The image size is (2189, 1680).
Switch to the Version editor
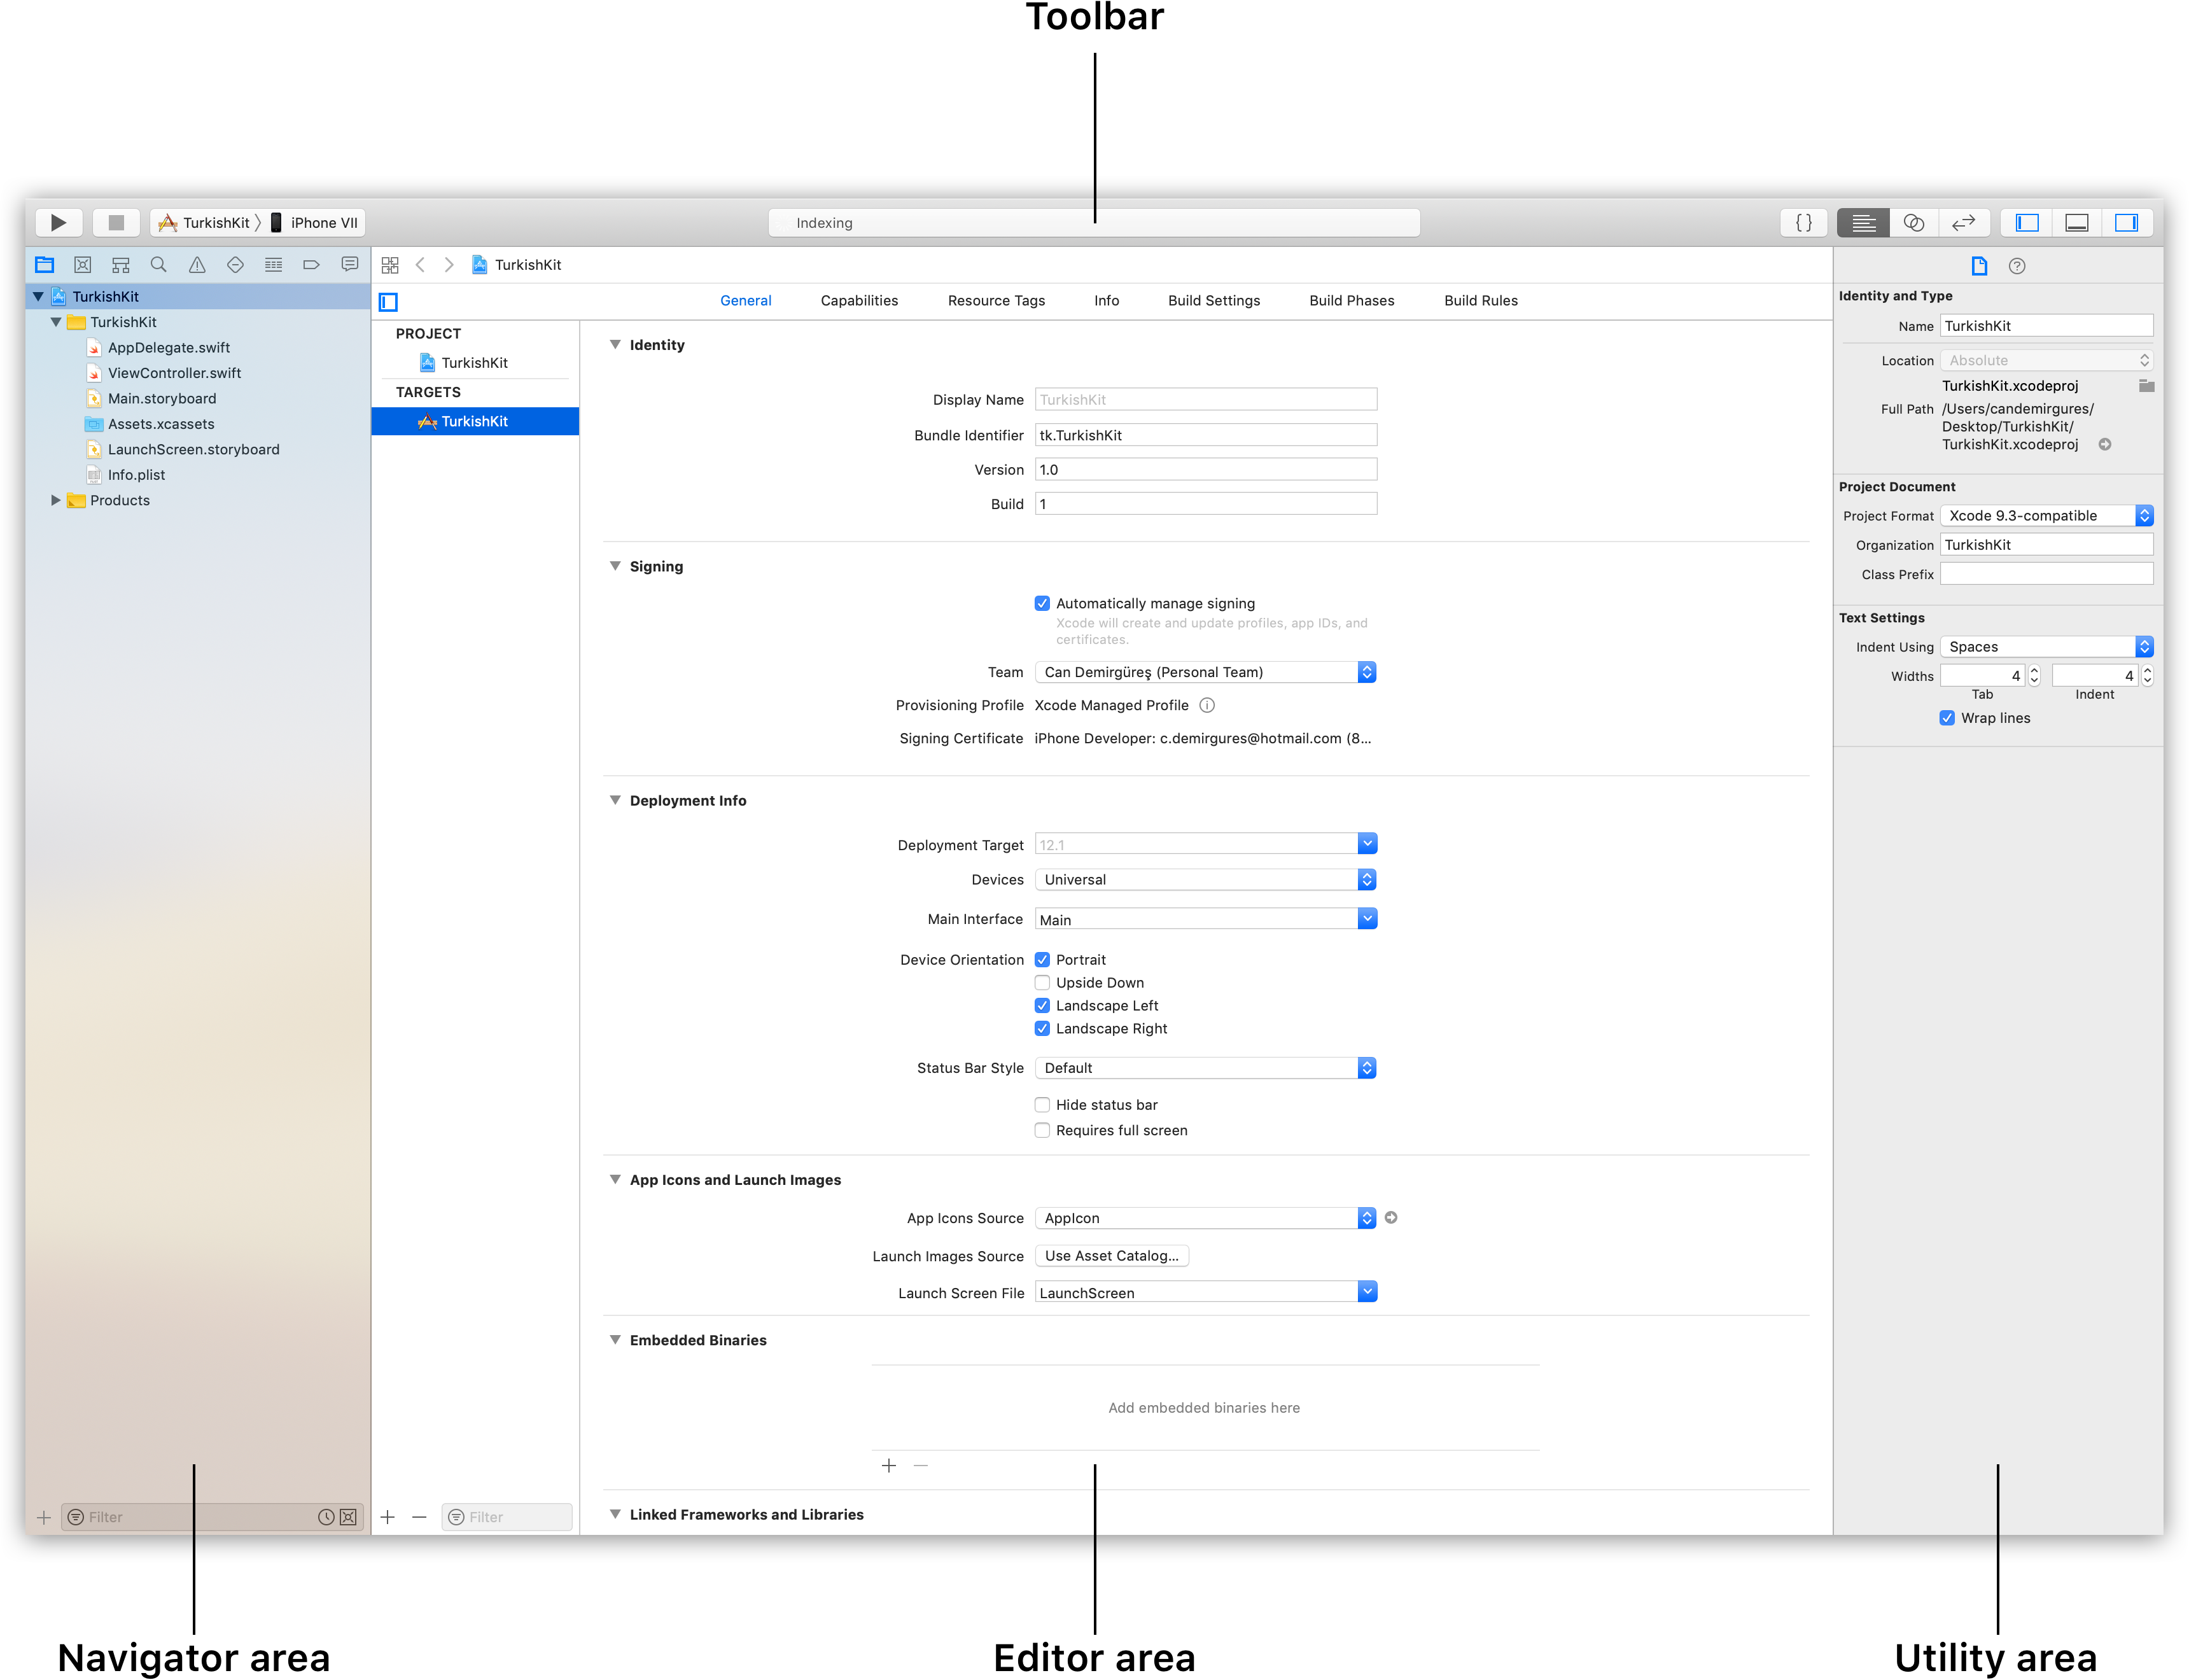coord(1963,223)
